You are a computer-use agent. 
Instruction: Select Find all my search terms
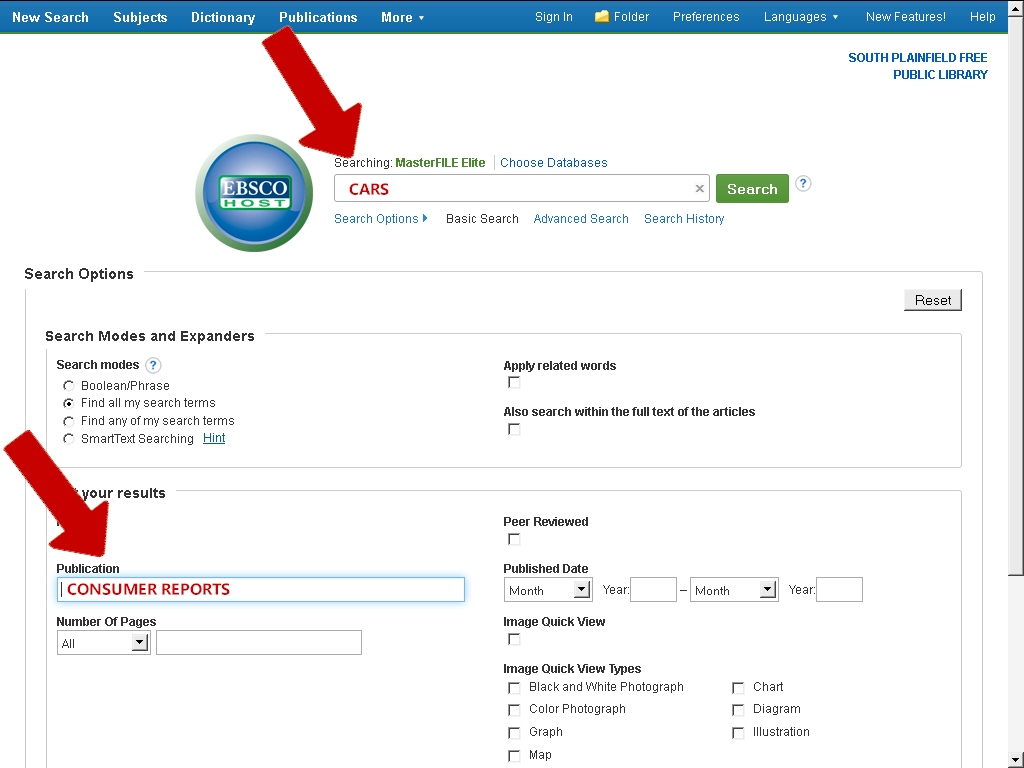pyautogui.click(x=69, y=404)
